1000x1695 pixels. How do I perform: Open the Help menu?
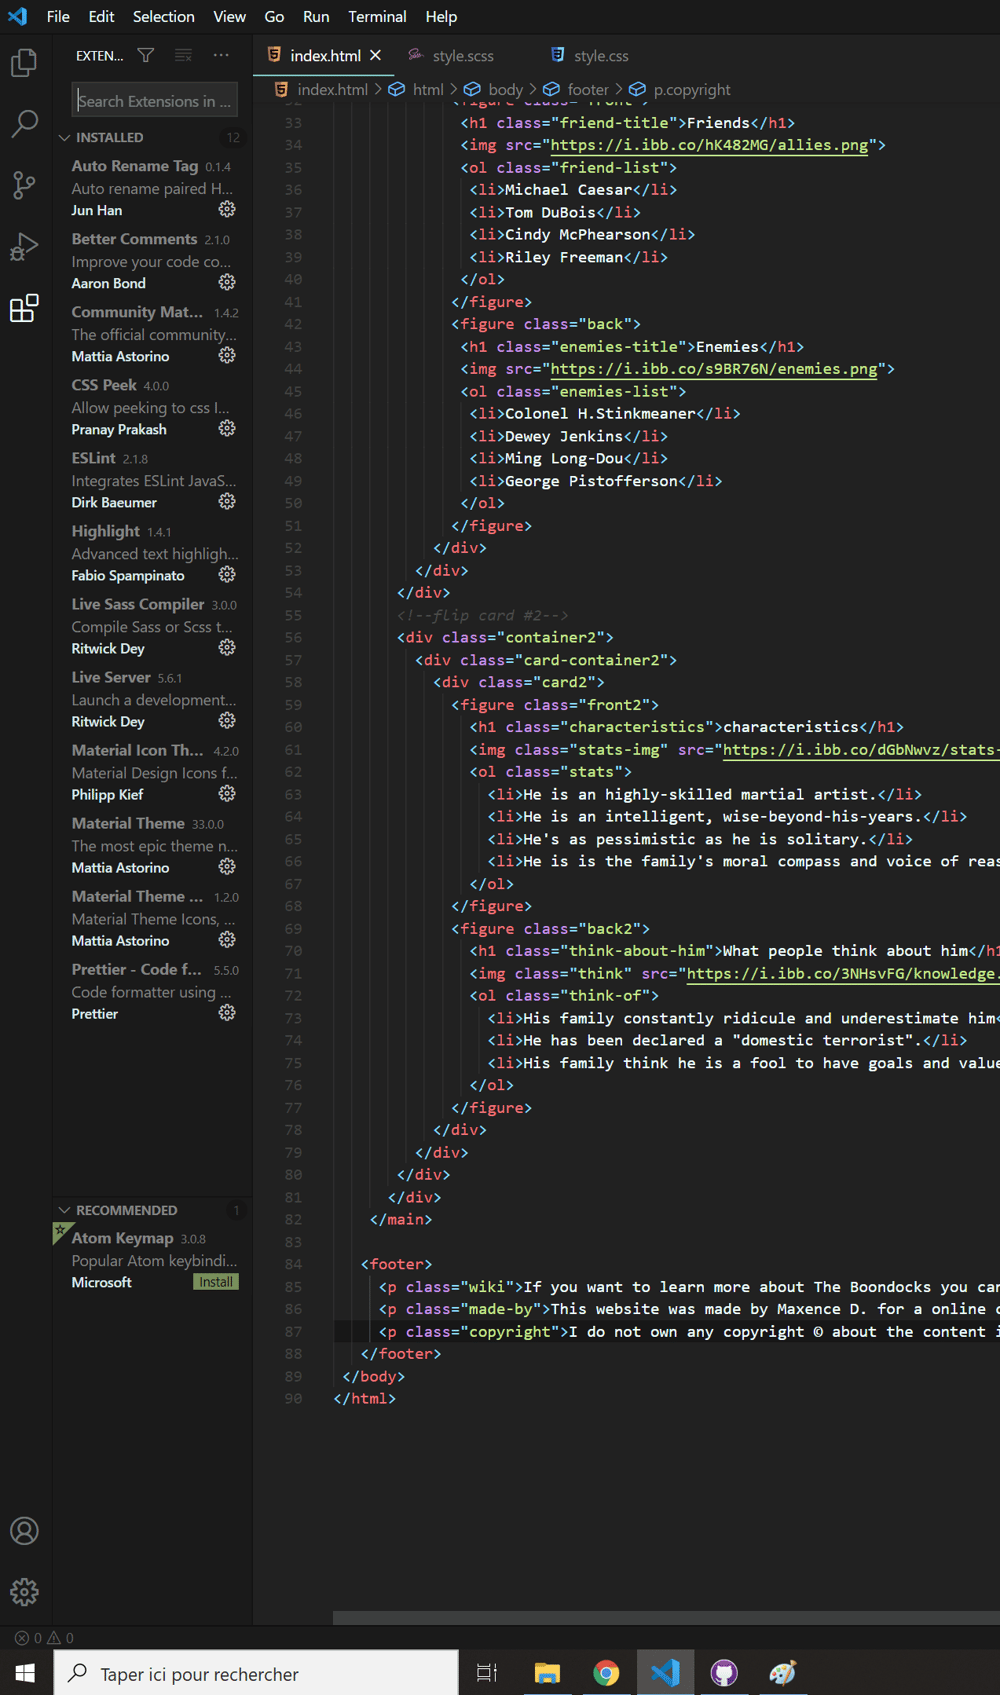[x=441, y=16]
